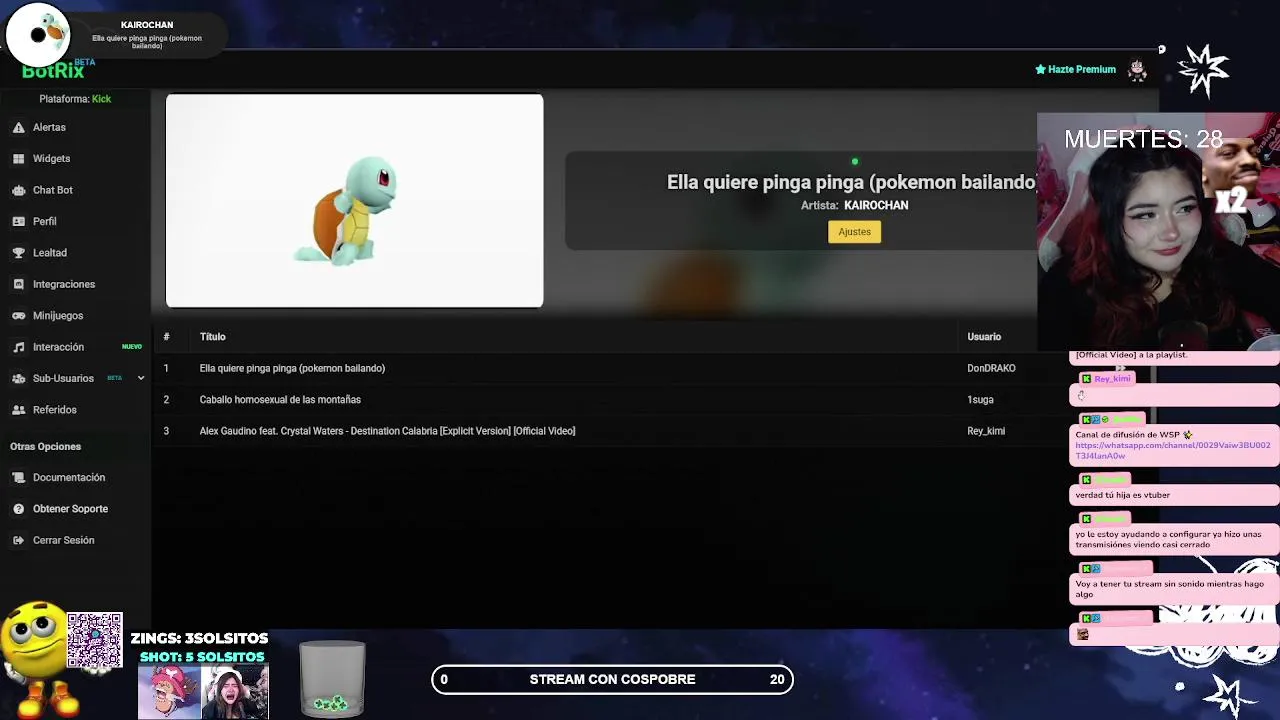Click user 1suga in the queue

click(x=980, y=400)
